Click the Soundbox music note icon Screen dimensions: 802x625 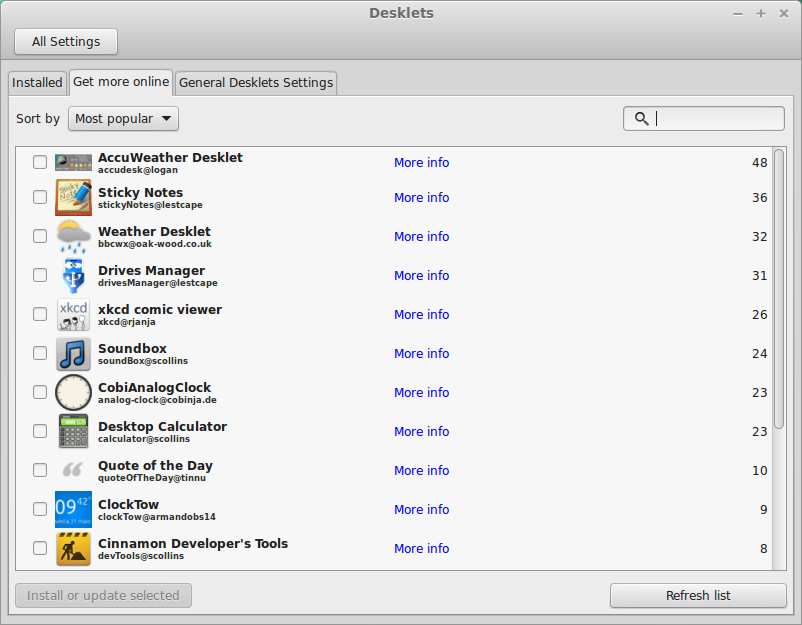tap(73, 353)
